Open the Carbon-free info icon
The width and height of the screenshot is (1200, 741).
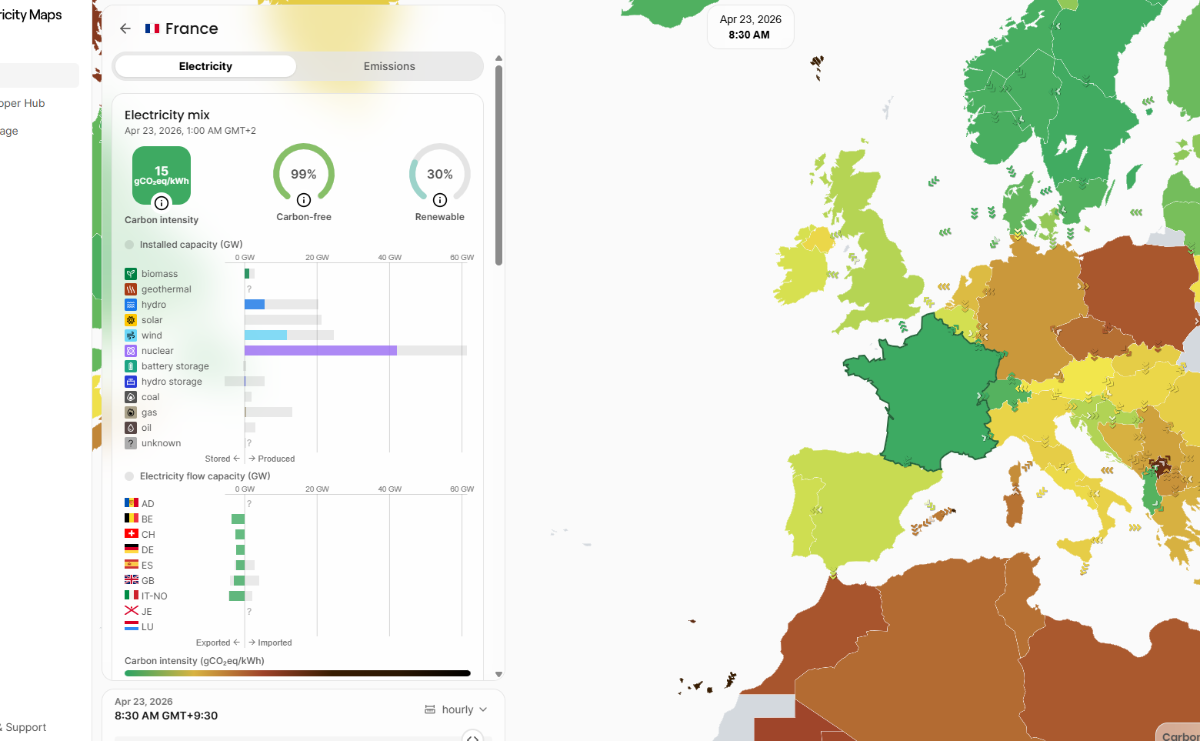tap(304, 200)
